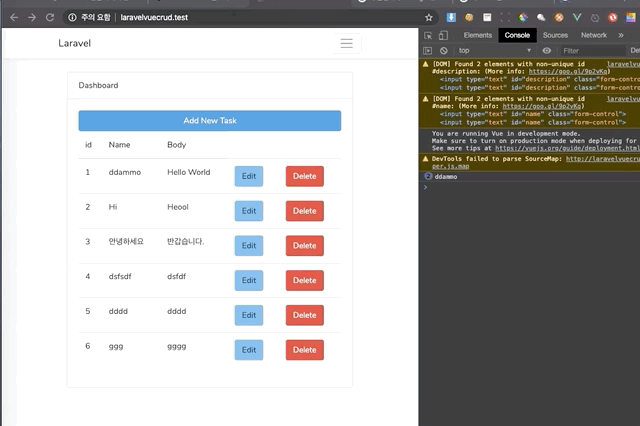Click the Heool body cell

click(x=178, y=207)
